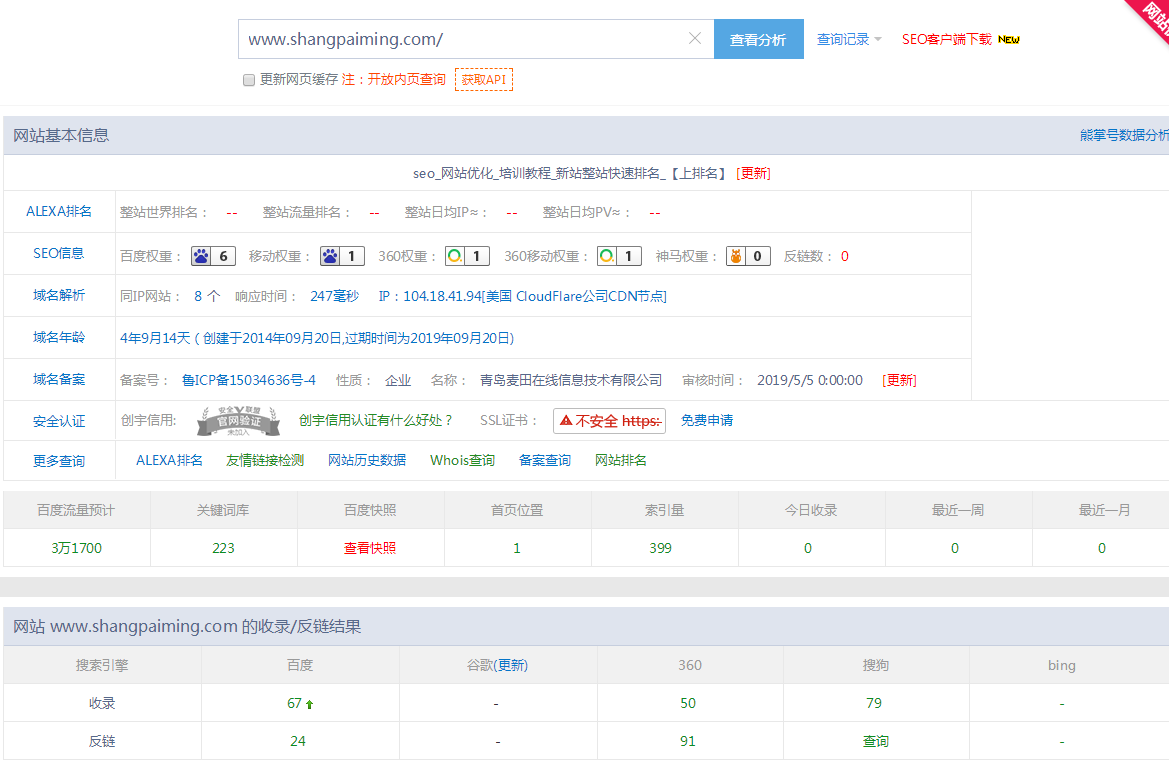
Task: Click Baidu indexed count 67
Action: (294, 704)
